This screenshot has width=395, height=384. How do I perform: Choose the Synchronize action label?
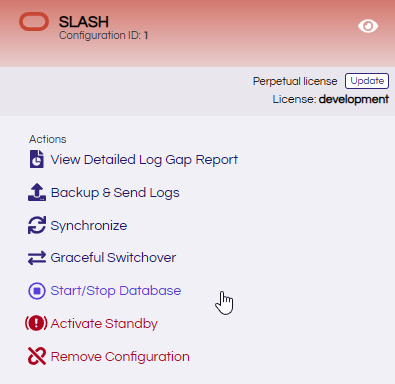click(89, 226)
